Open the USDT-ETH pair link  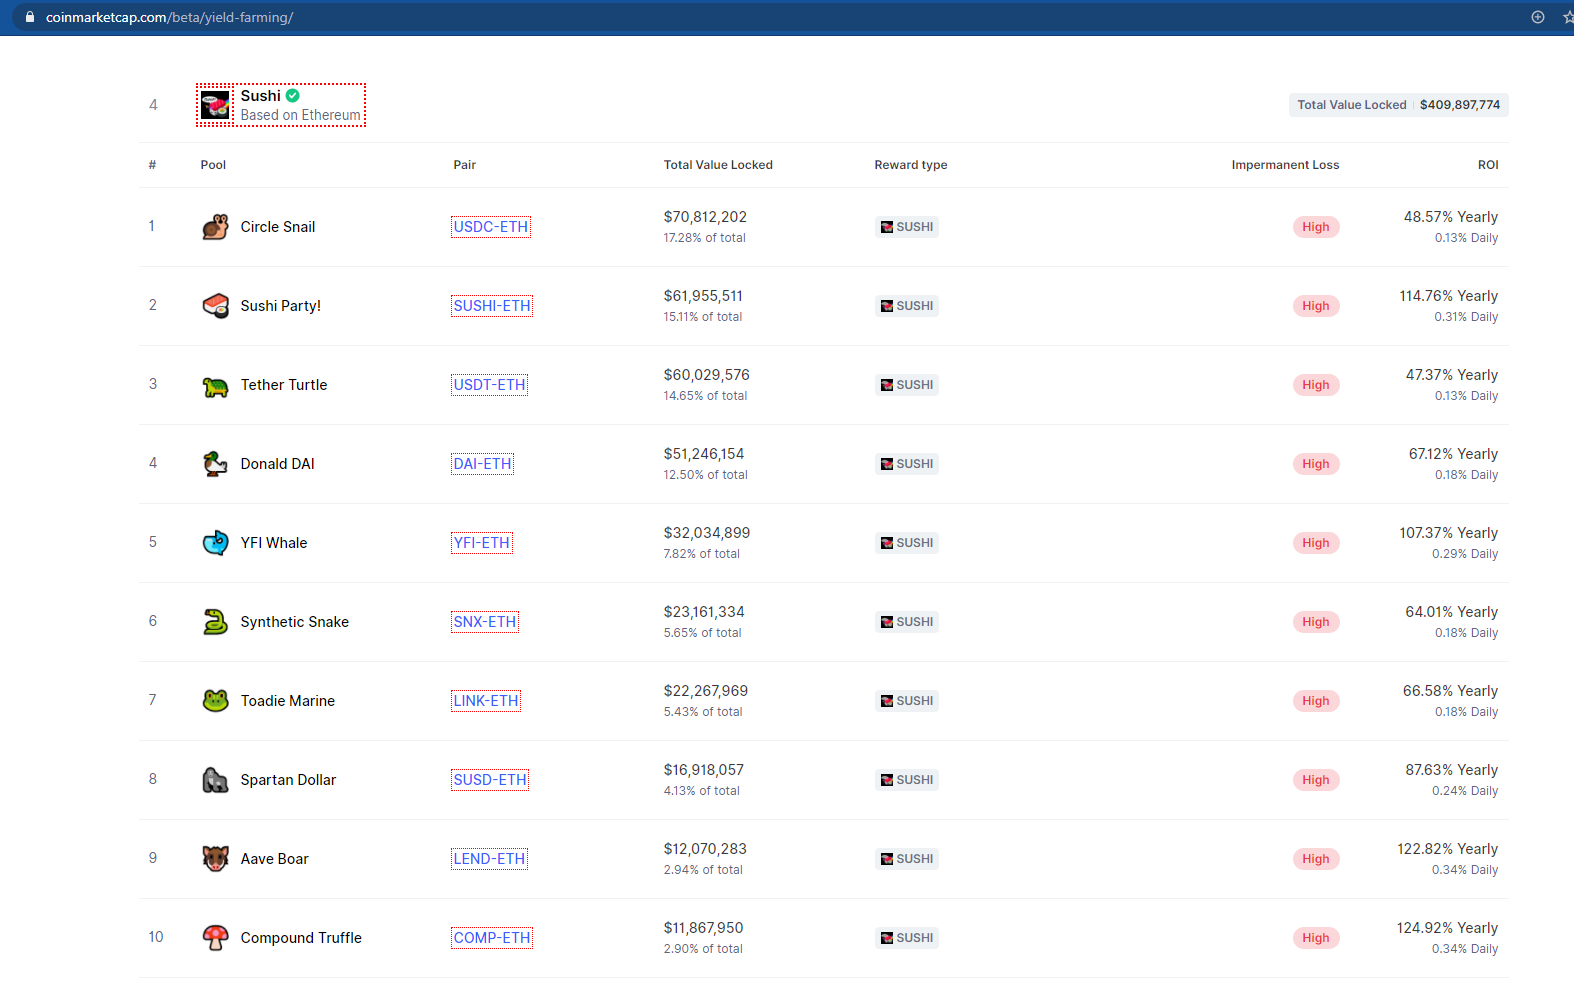point(490,385)
